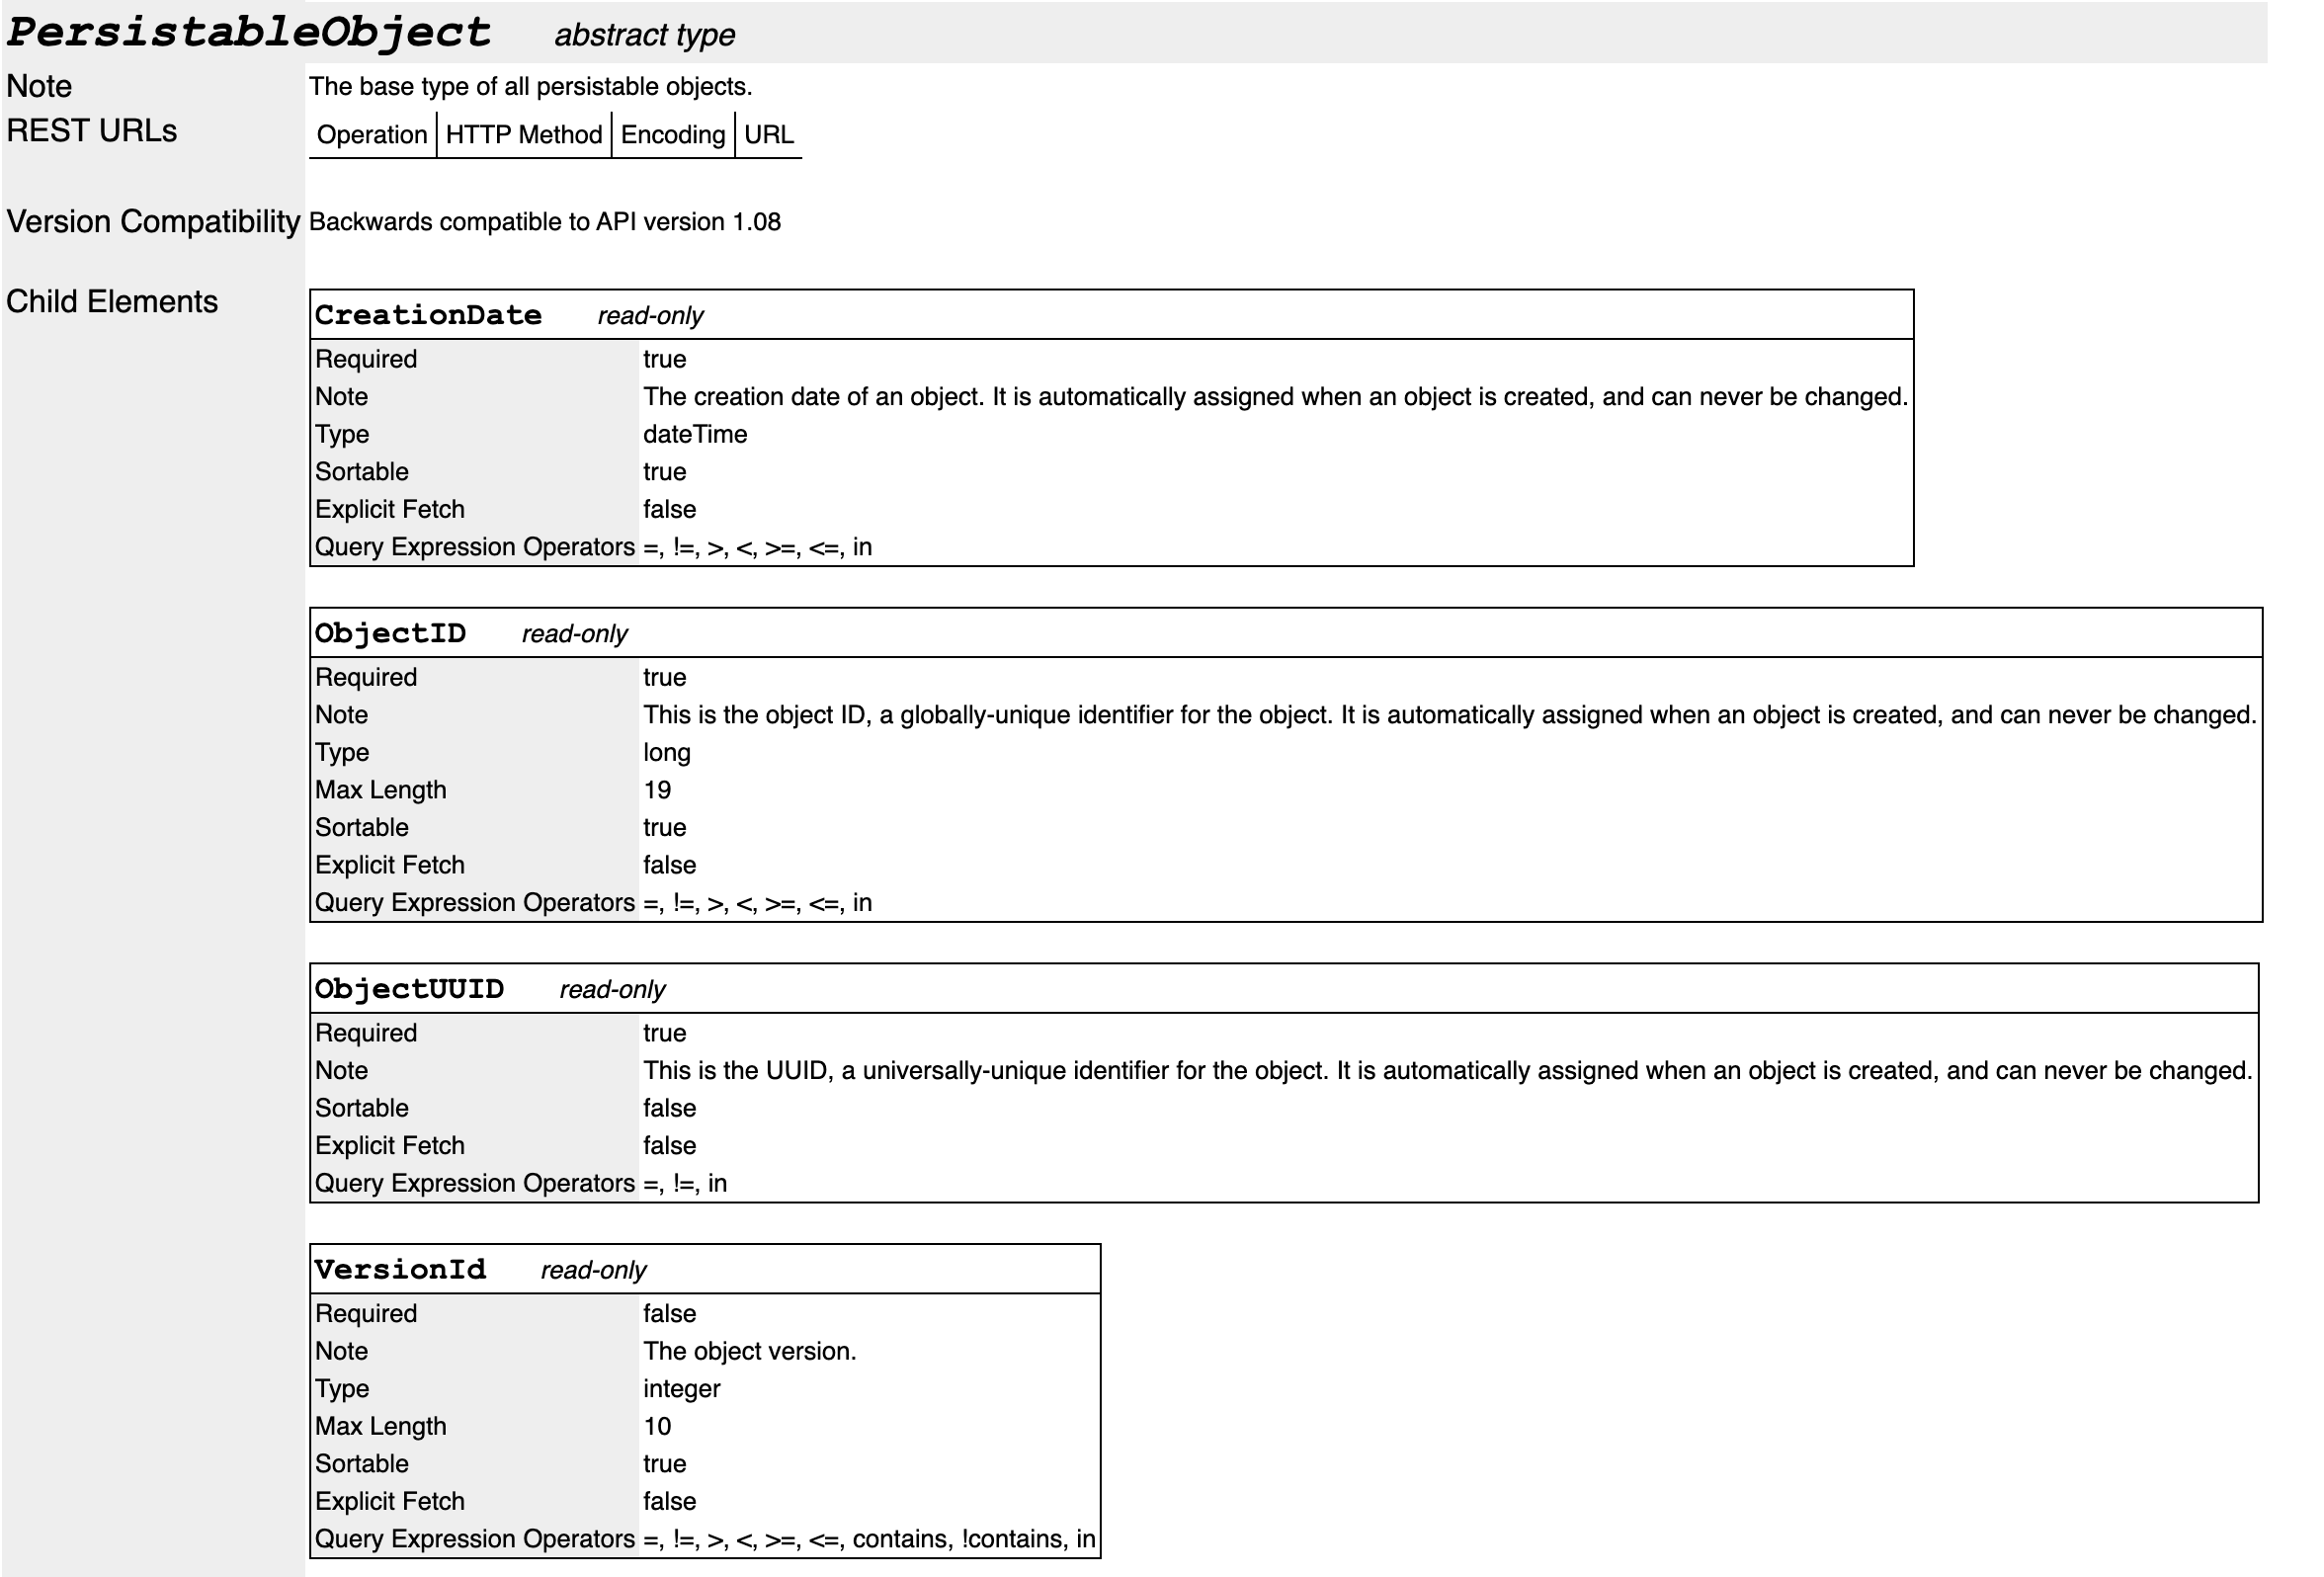Image resolution: width=2324 pixels, height=1577 pixels.
Task: Click the long type value under ObjectID
Action: point(666,752)
